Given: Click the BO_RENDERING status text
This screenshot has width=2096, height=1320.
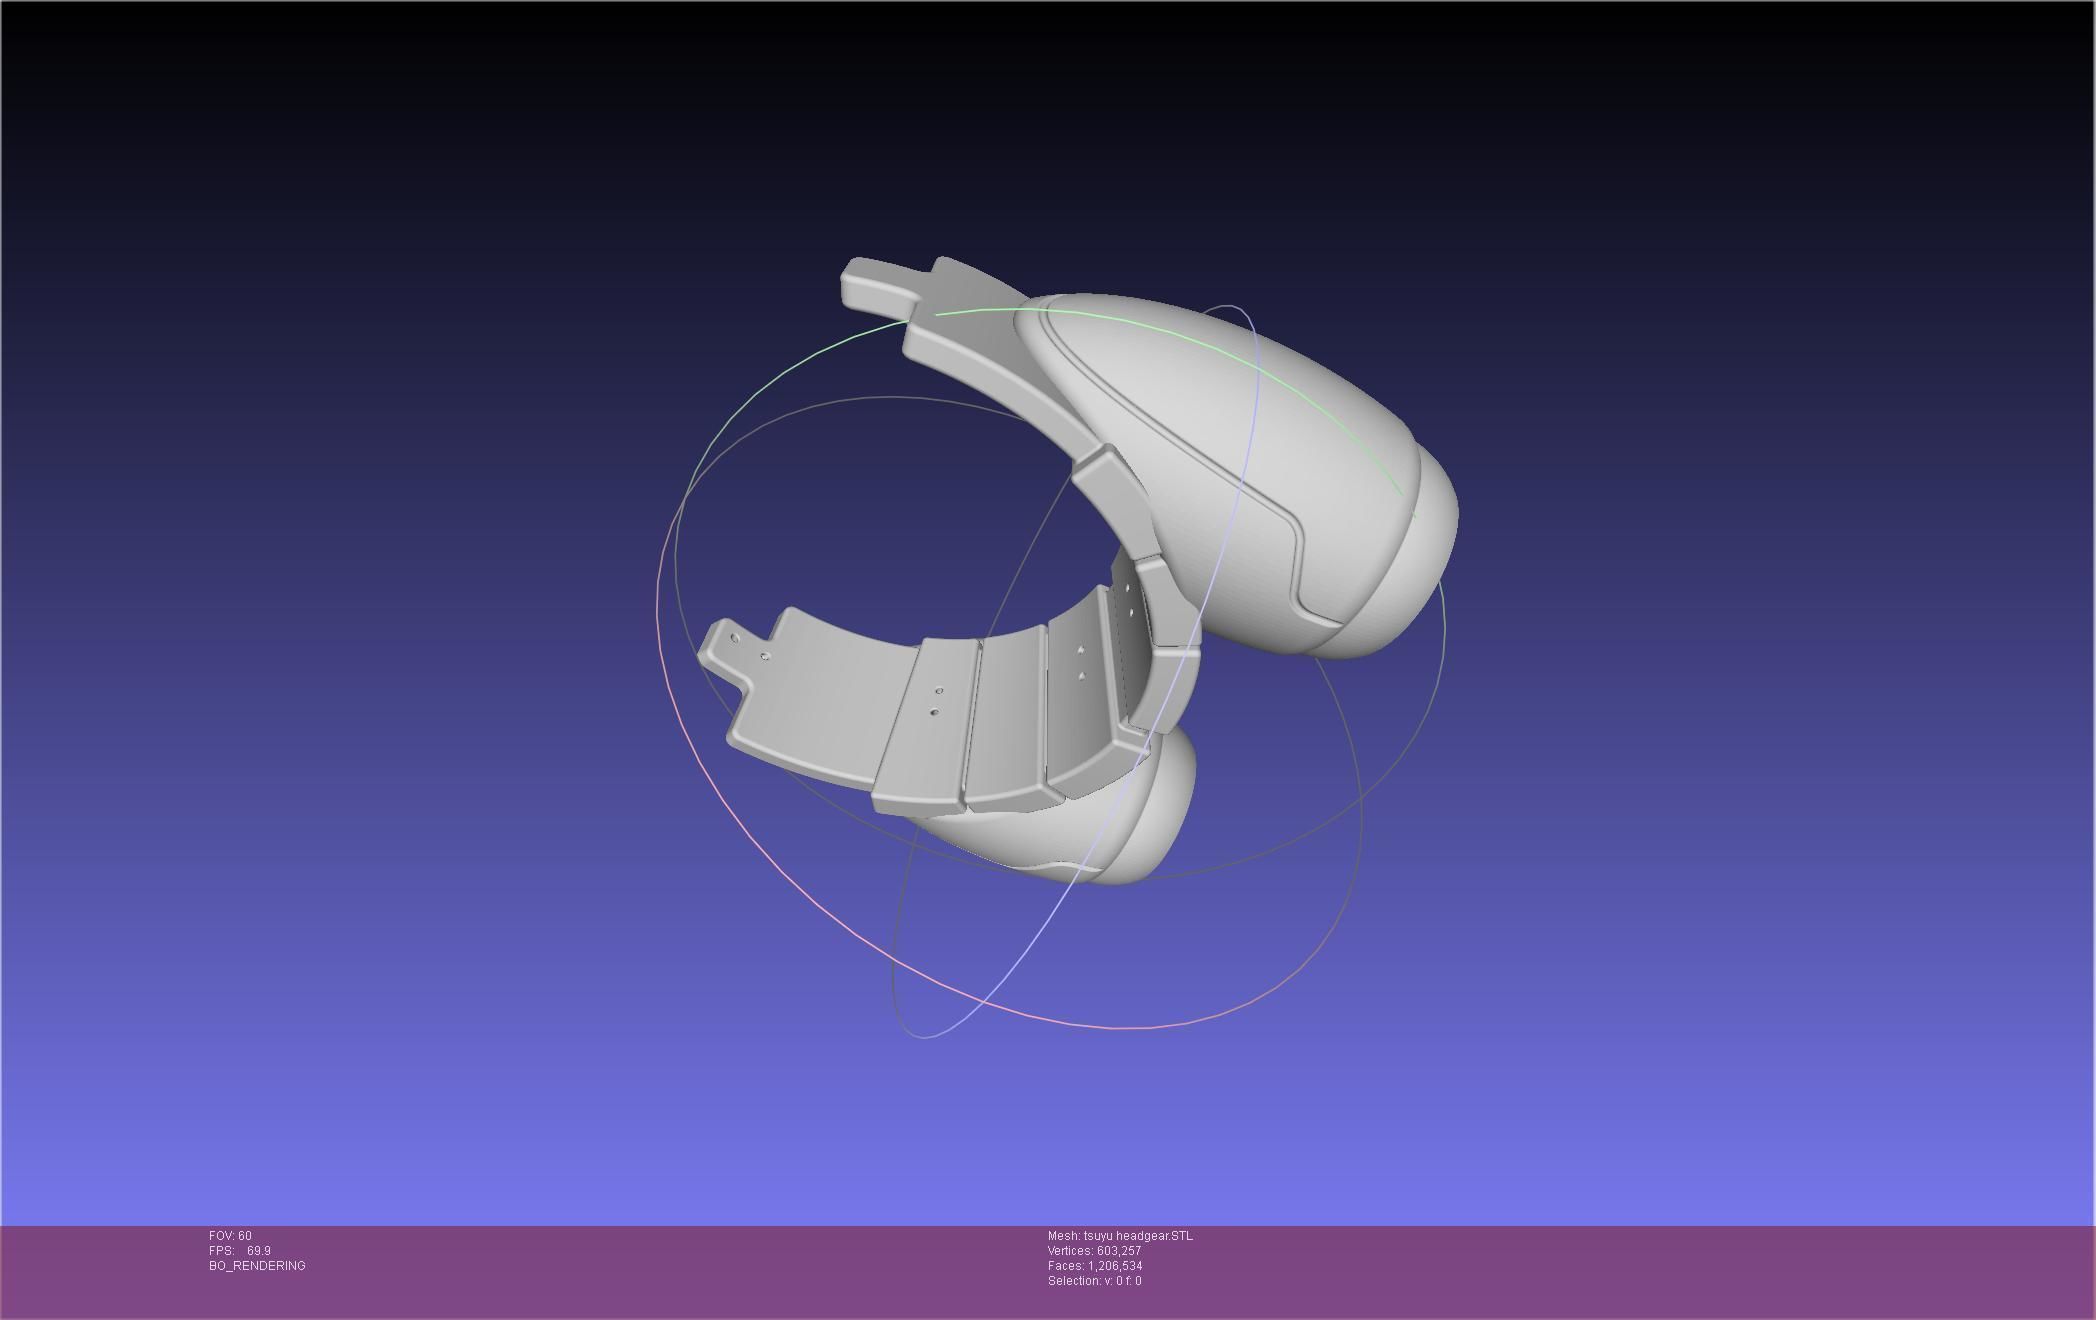Looking at the screenshot, I should pos(257,1266).
